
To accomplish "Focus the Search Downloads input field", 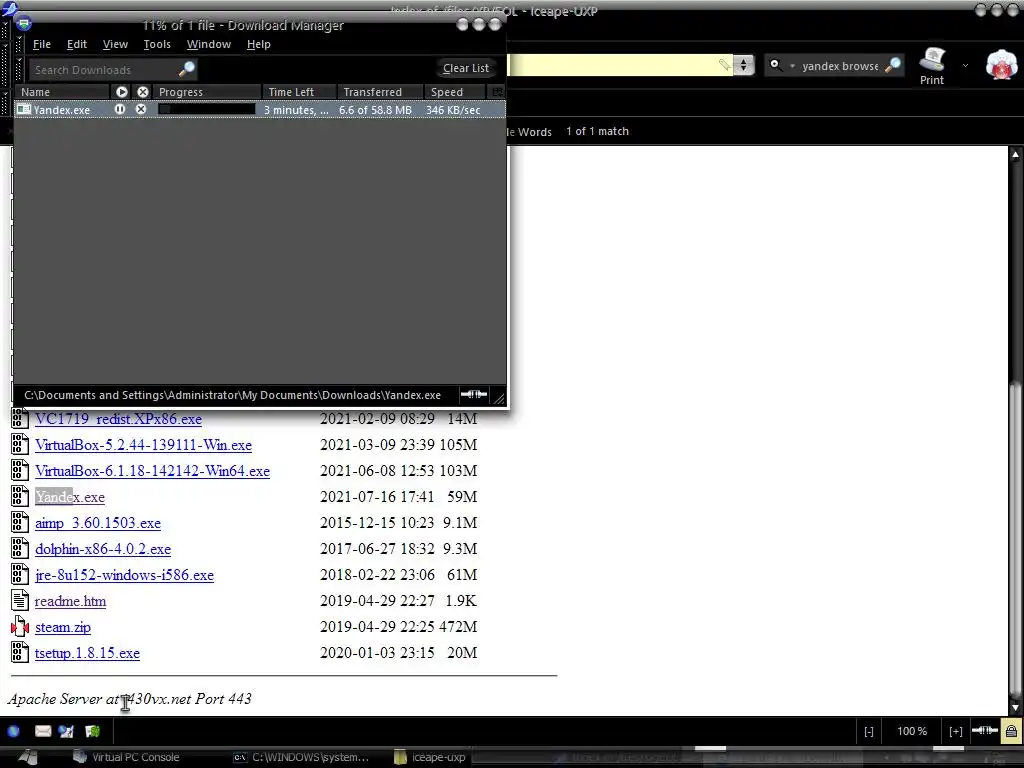I will point(104,69).
